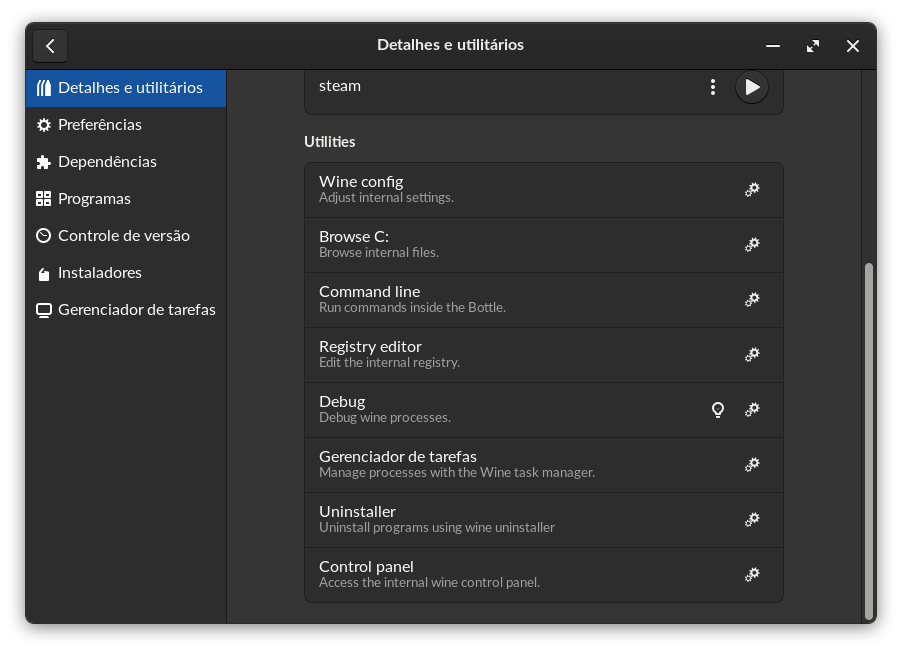Screen dimensions: 902x652
Task: Open Controle de versão section
Action: point(124,235)
